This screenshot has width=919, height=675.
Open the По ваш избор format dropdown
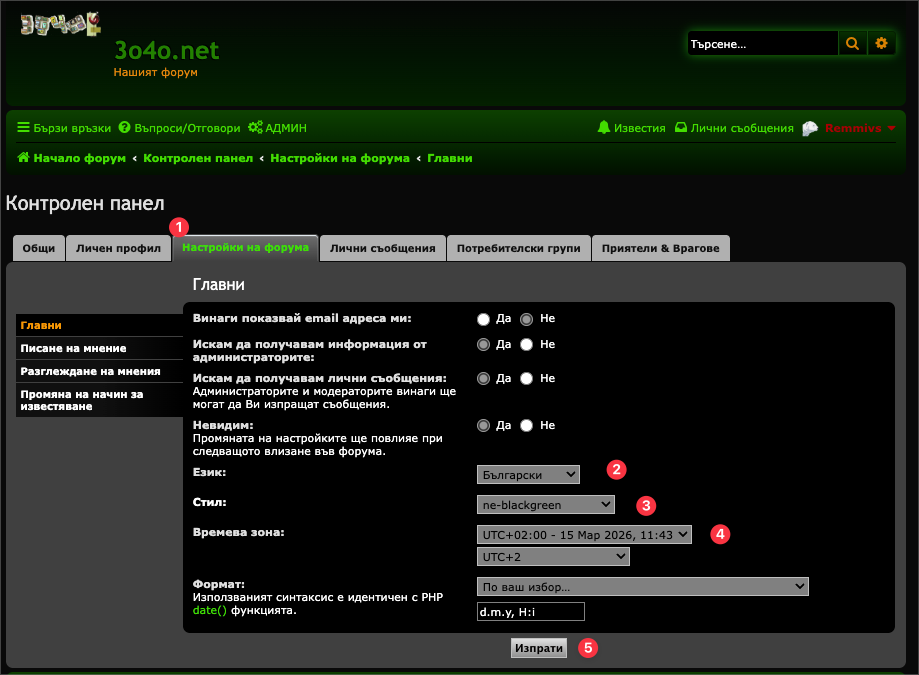(x=643, y=587)
